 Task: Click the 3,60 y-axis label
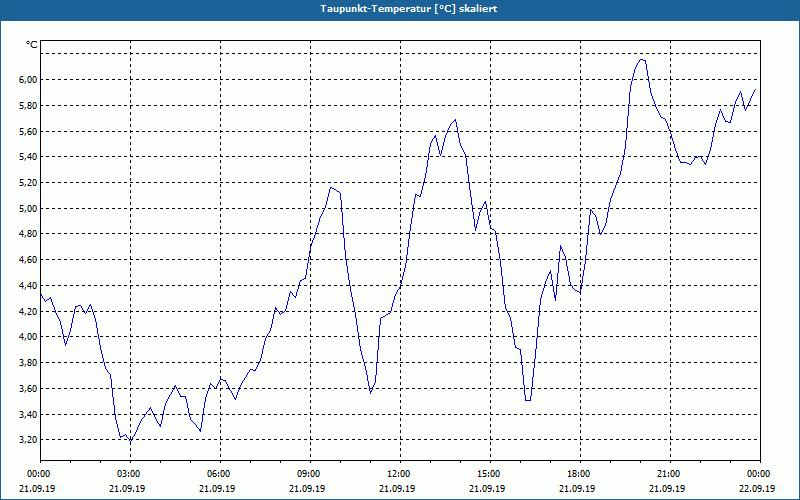point(29,388)
